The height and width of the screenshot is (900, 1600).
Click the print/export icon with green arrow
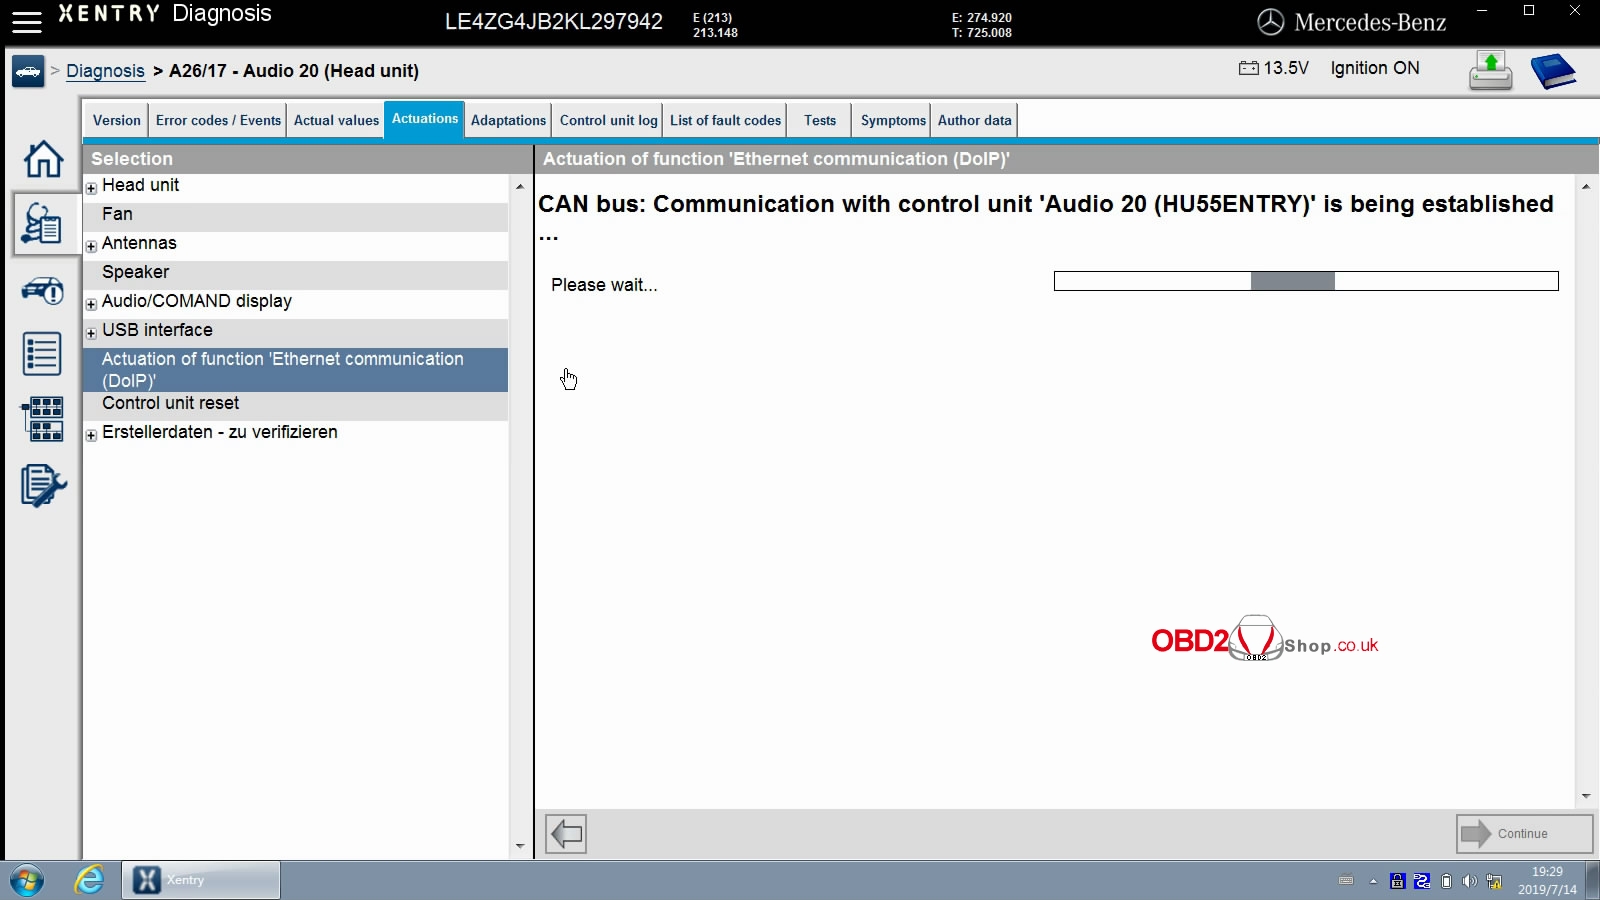click(1490, 71)
